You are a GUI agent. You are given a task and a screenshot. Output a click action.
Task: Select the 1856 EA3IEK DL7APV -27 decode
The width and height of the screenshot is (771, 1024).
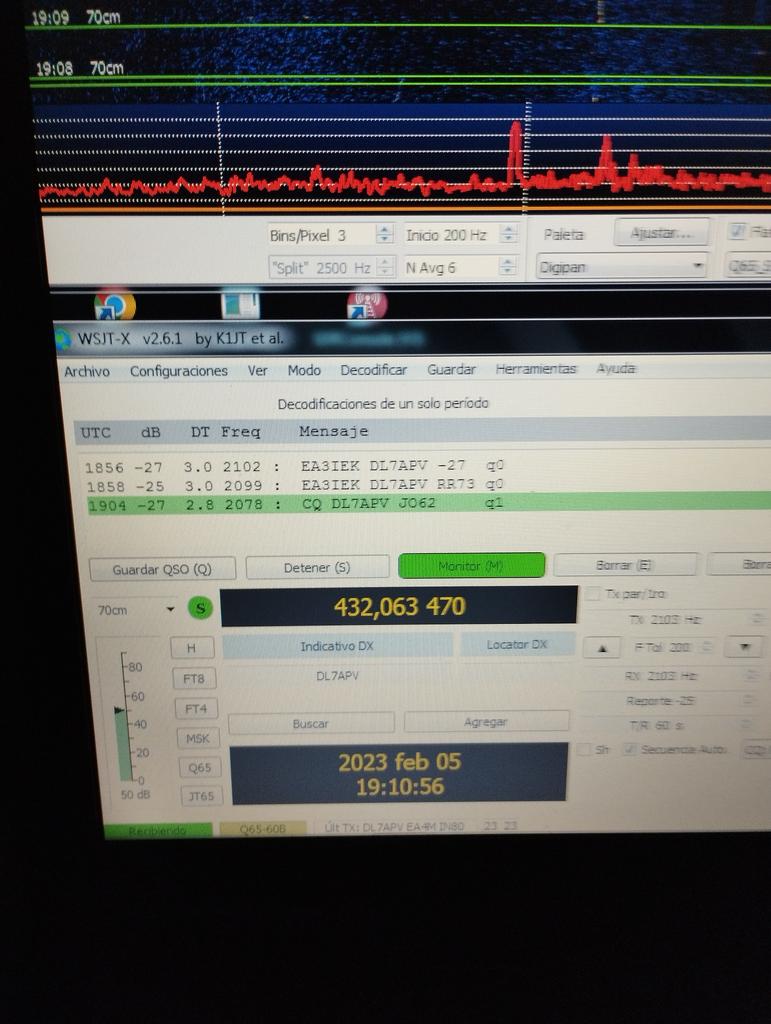(294, 466)
